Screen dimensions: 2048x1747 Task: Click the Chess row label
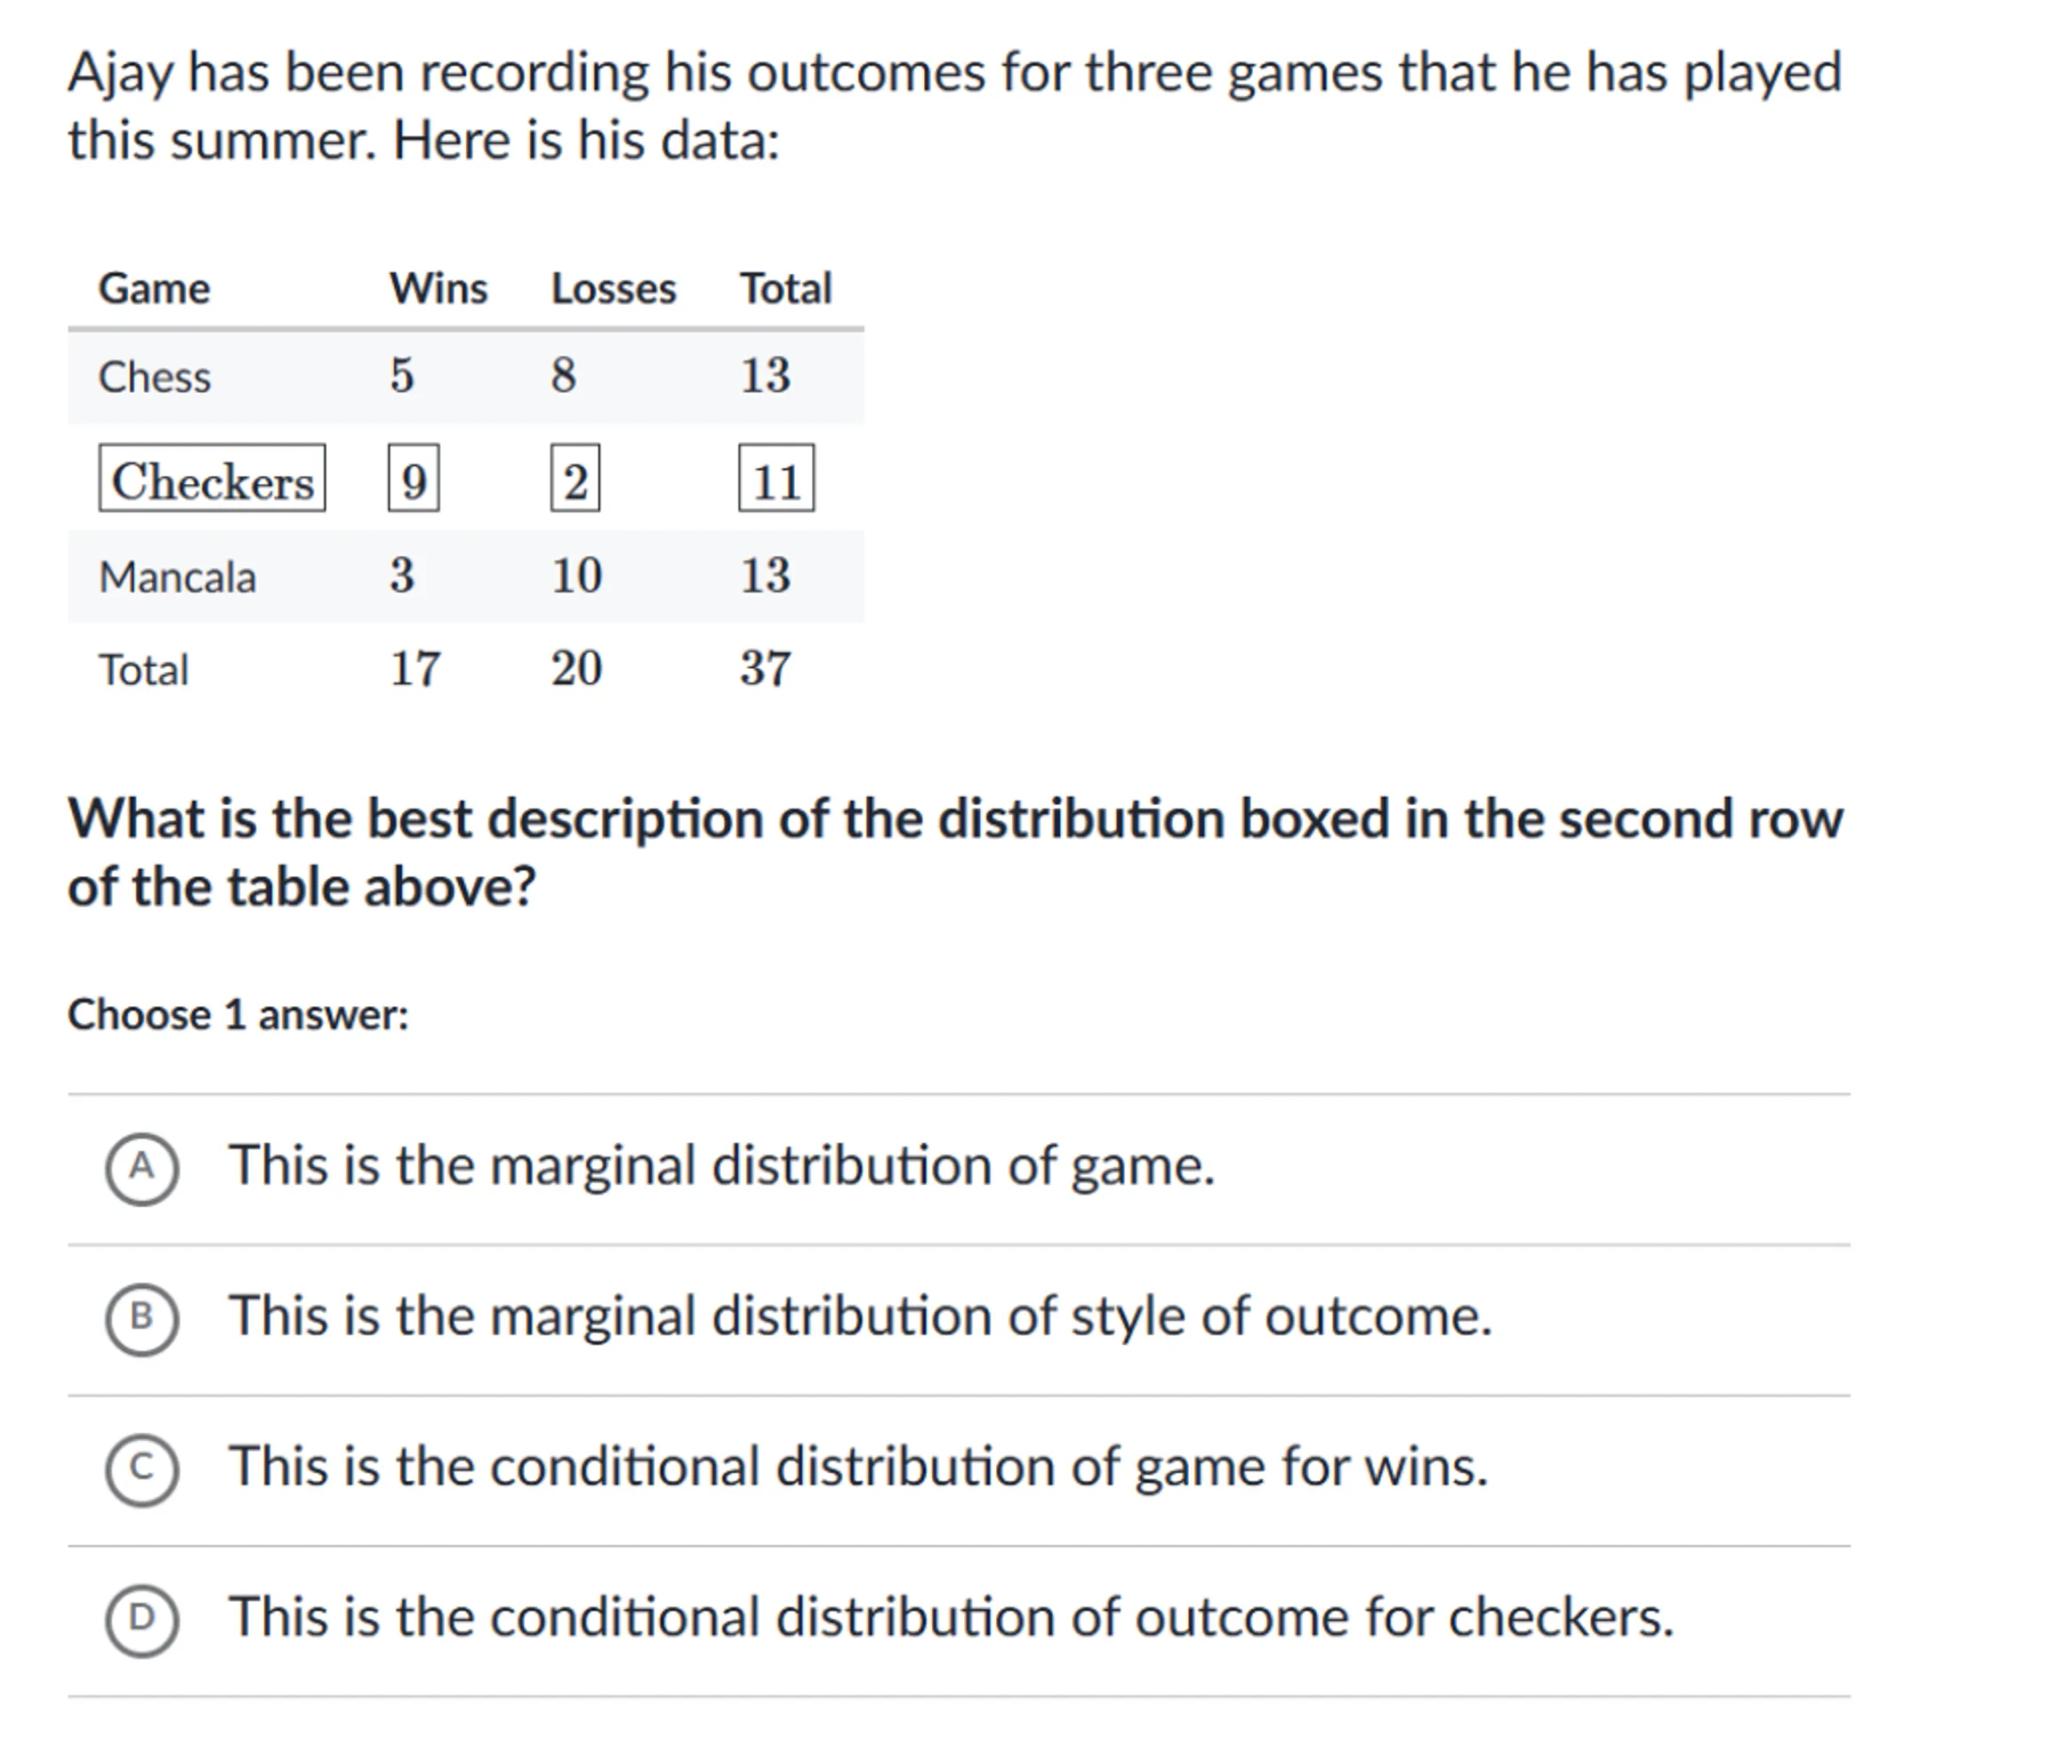tap(155, 377)
